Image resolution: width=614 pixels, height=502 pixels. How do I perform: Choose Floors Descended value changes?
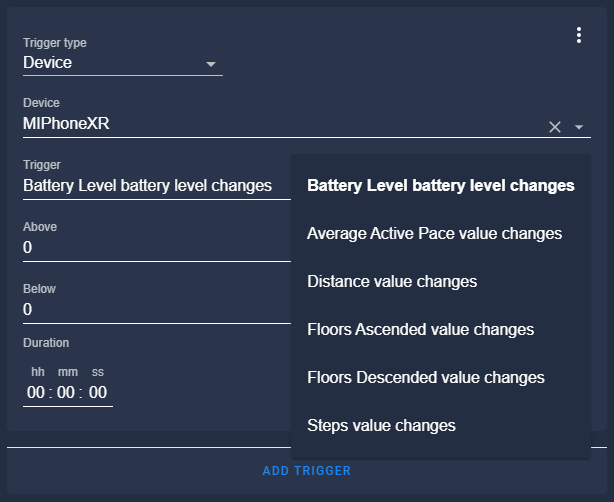425,377
